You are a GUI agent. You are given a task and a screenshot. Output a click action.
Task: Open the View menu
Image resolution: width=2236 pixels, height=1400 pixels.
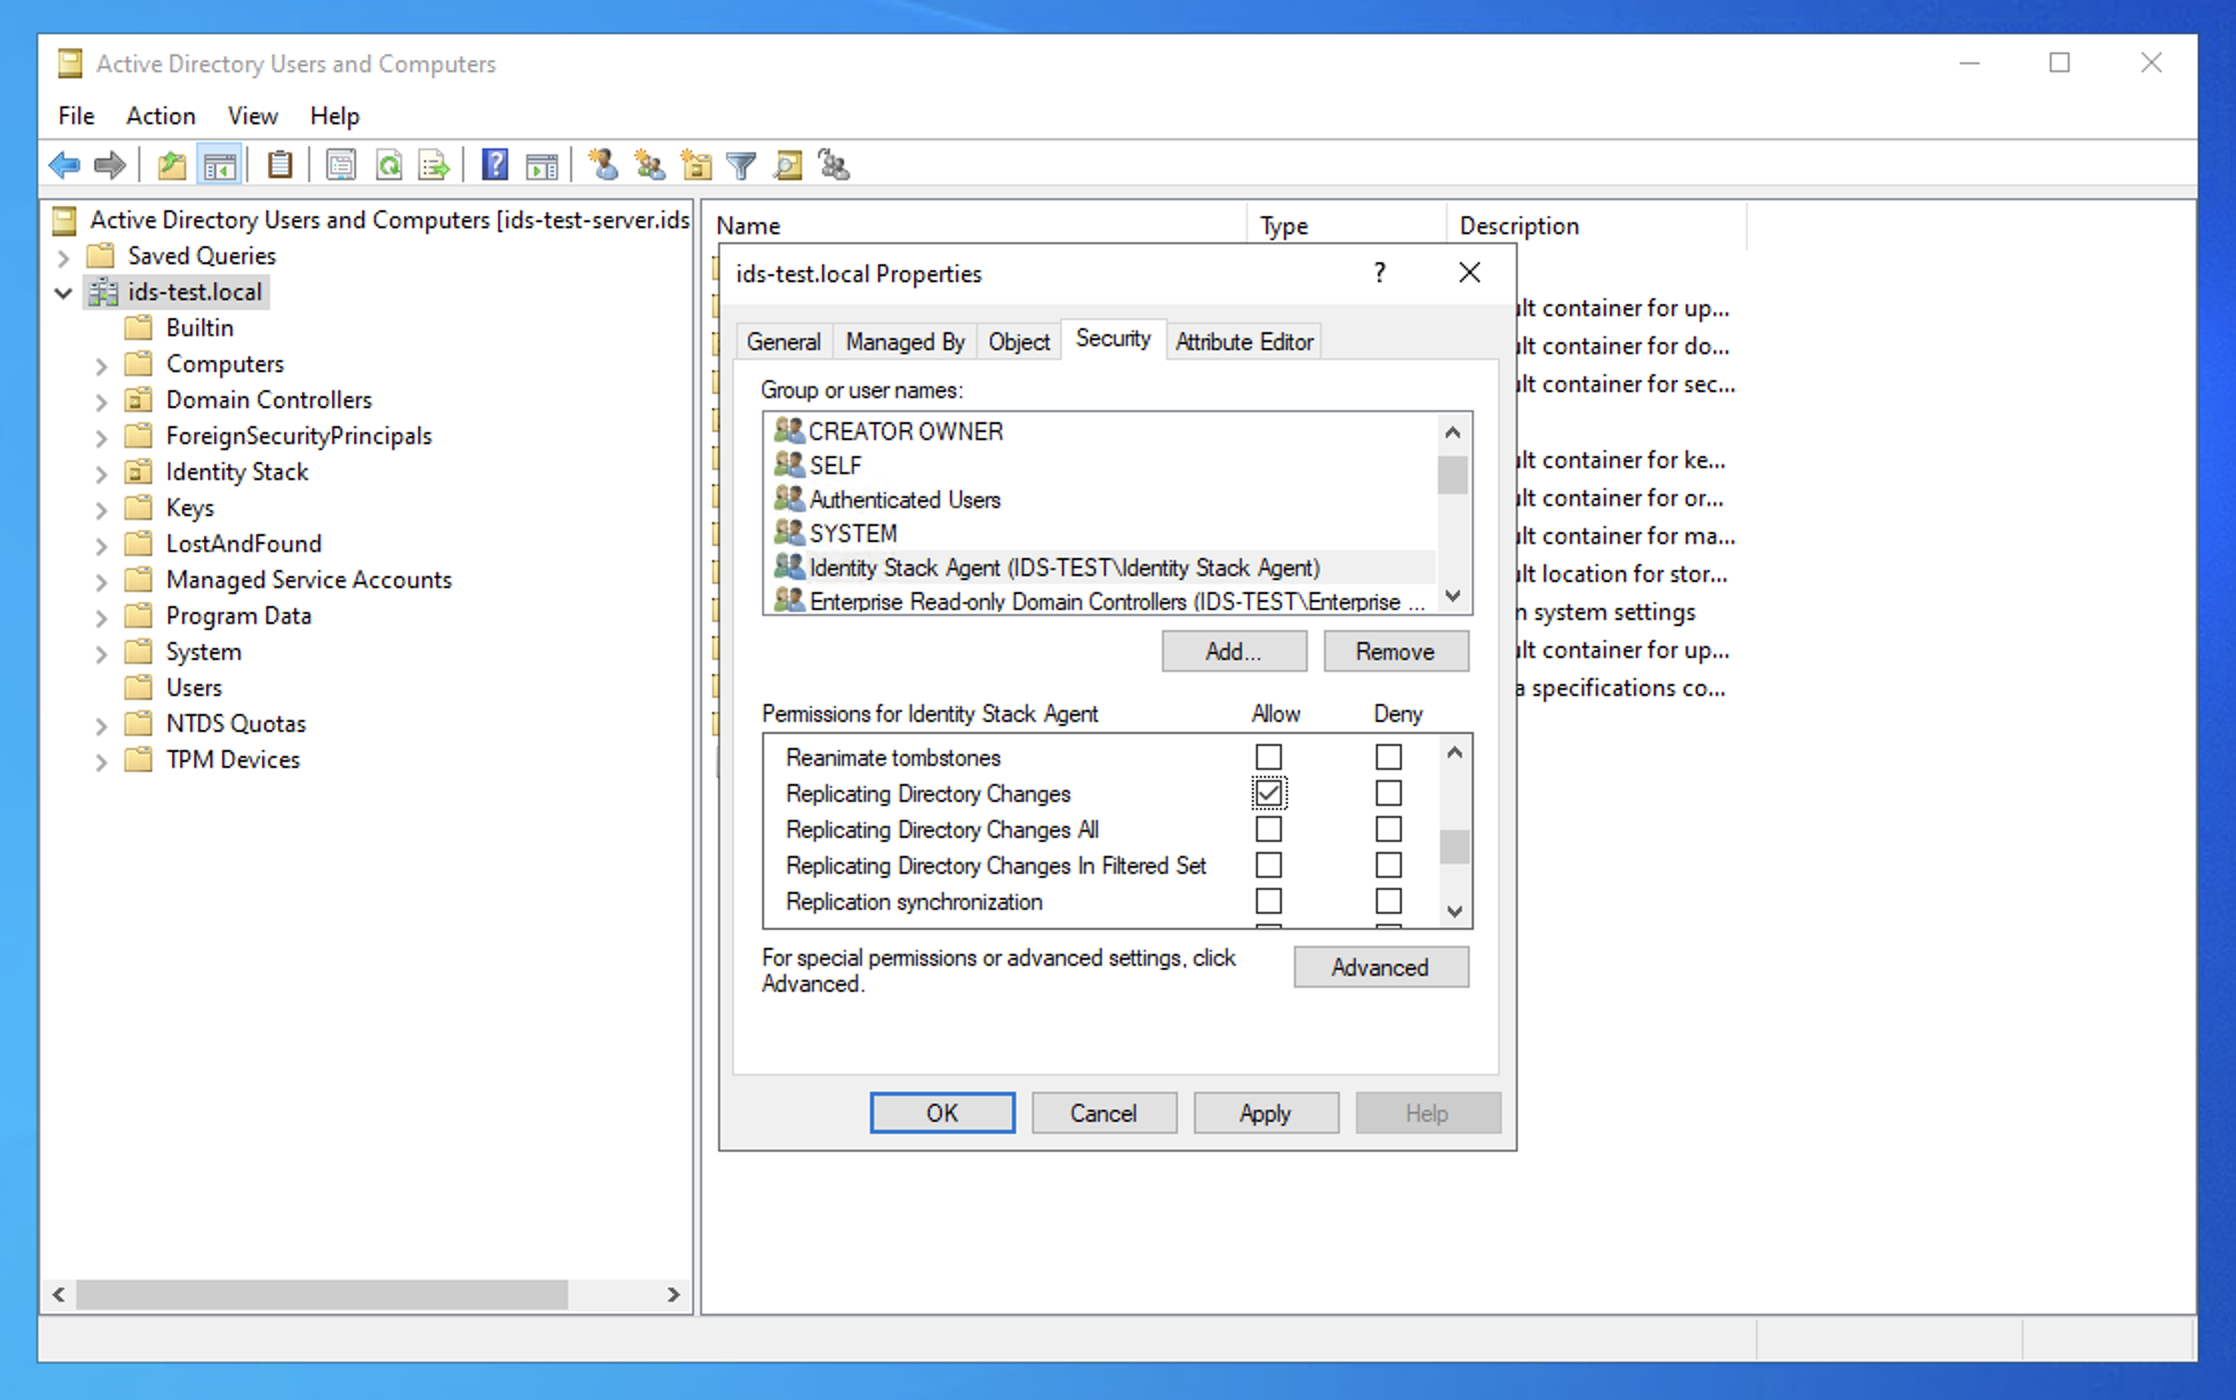pyautogui.click(x=252, y=116)
